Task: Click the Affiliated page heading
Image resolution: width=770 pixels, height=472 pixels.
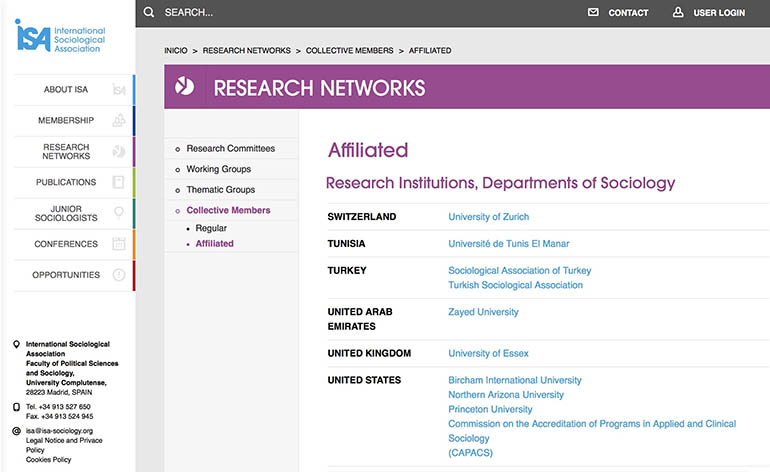Action: coord(368,150)
